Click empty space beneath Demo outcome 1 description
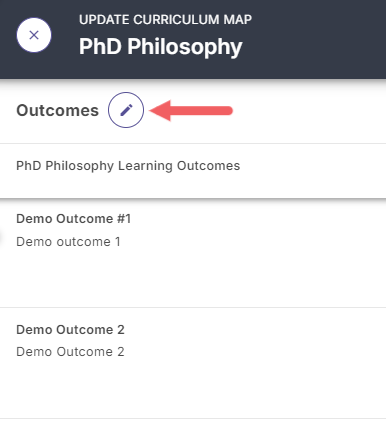The width and height of the screenshot is (386, 427). coord(193,278)
